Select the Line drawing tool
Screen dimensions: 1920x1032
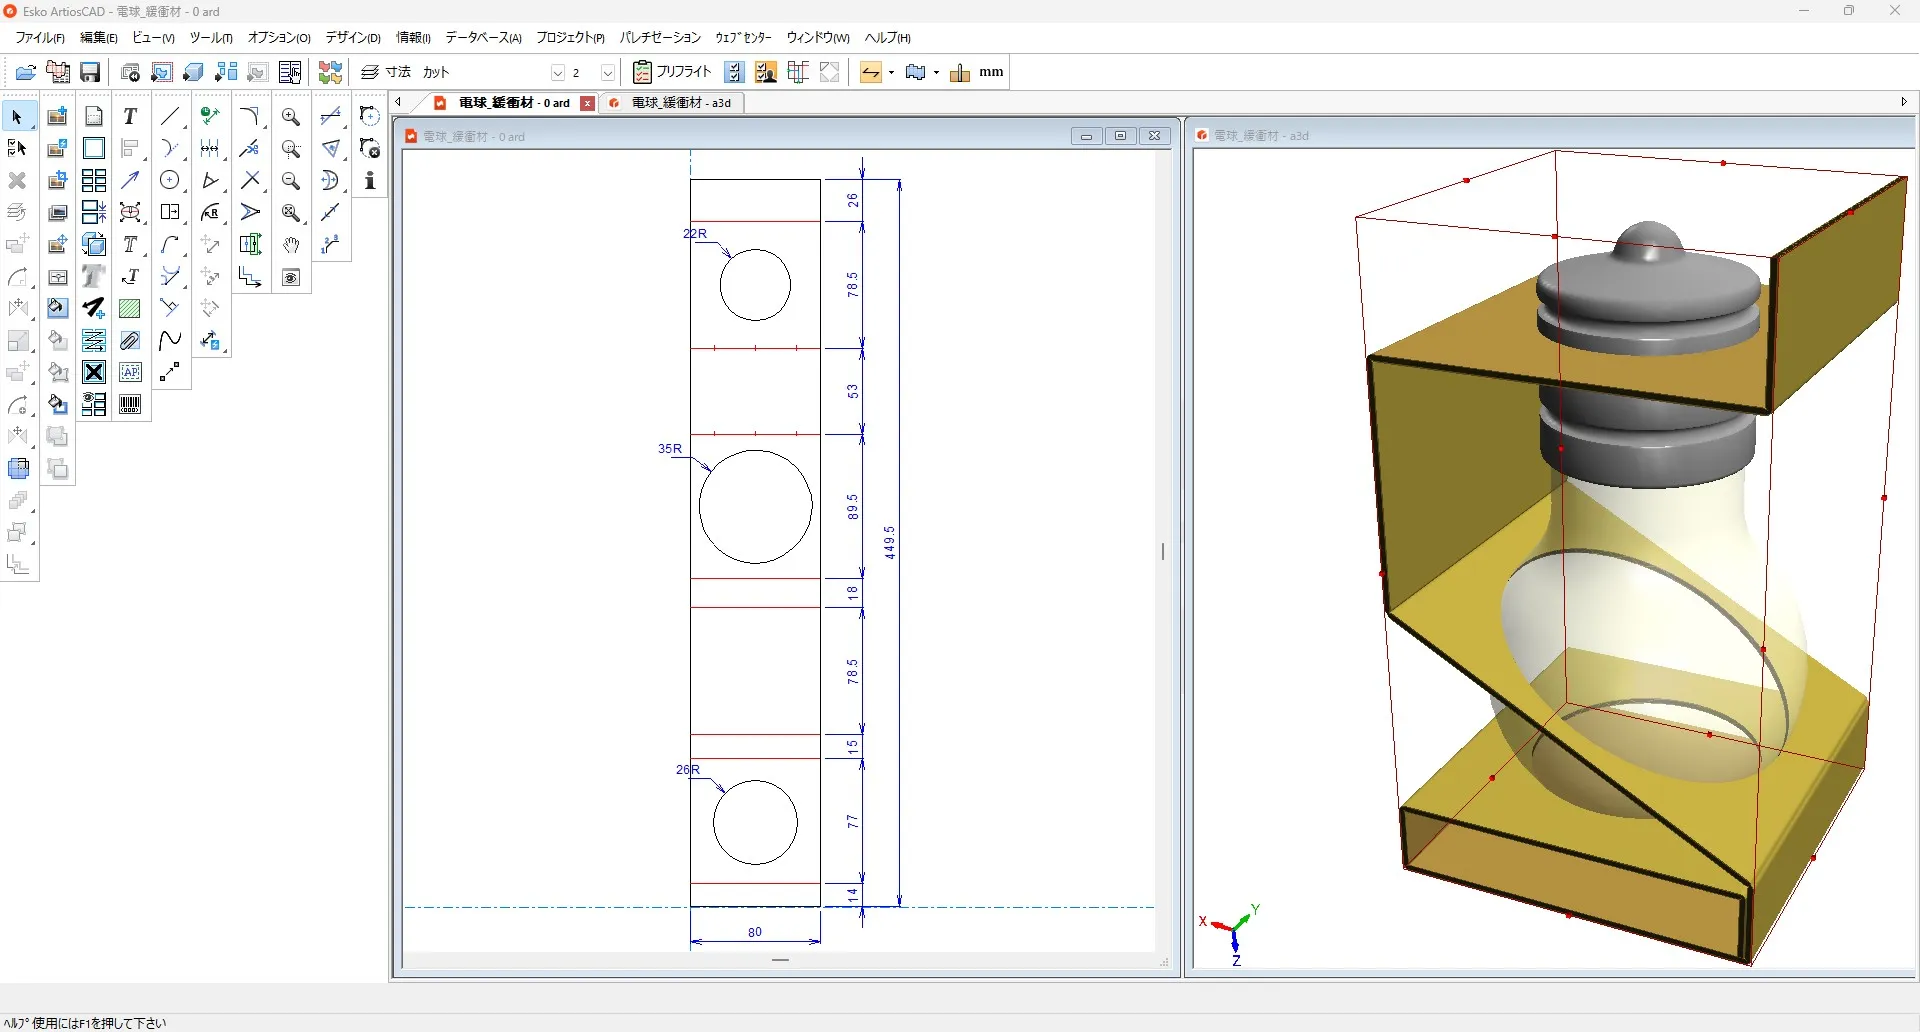pos(170,116)
